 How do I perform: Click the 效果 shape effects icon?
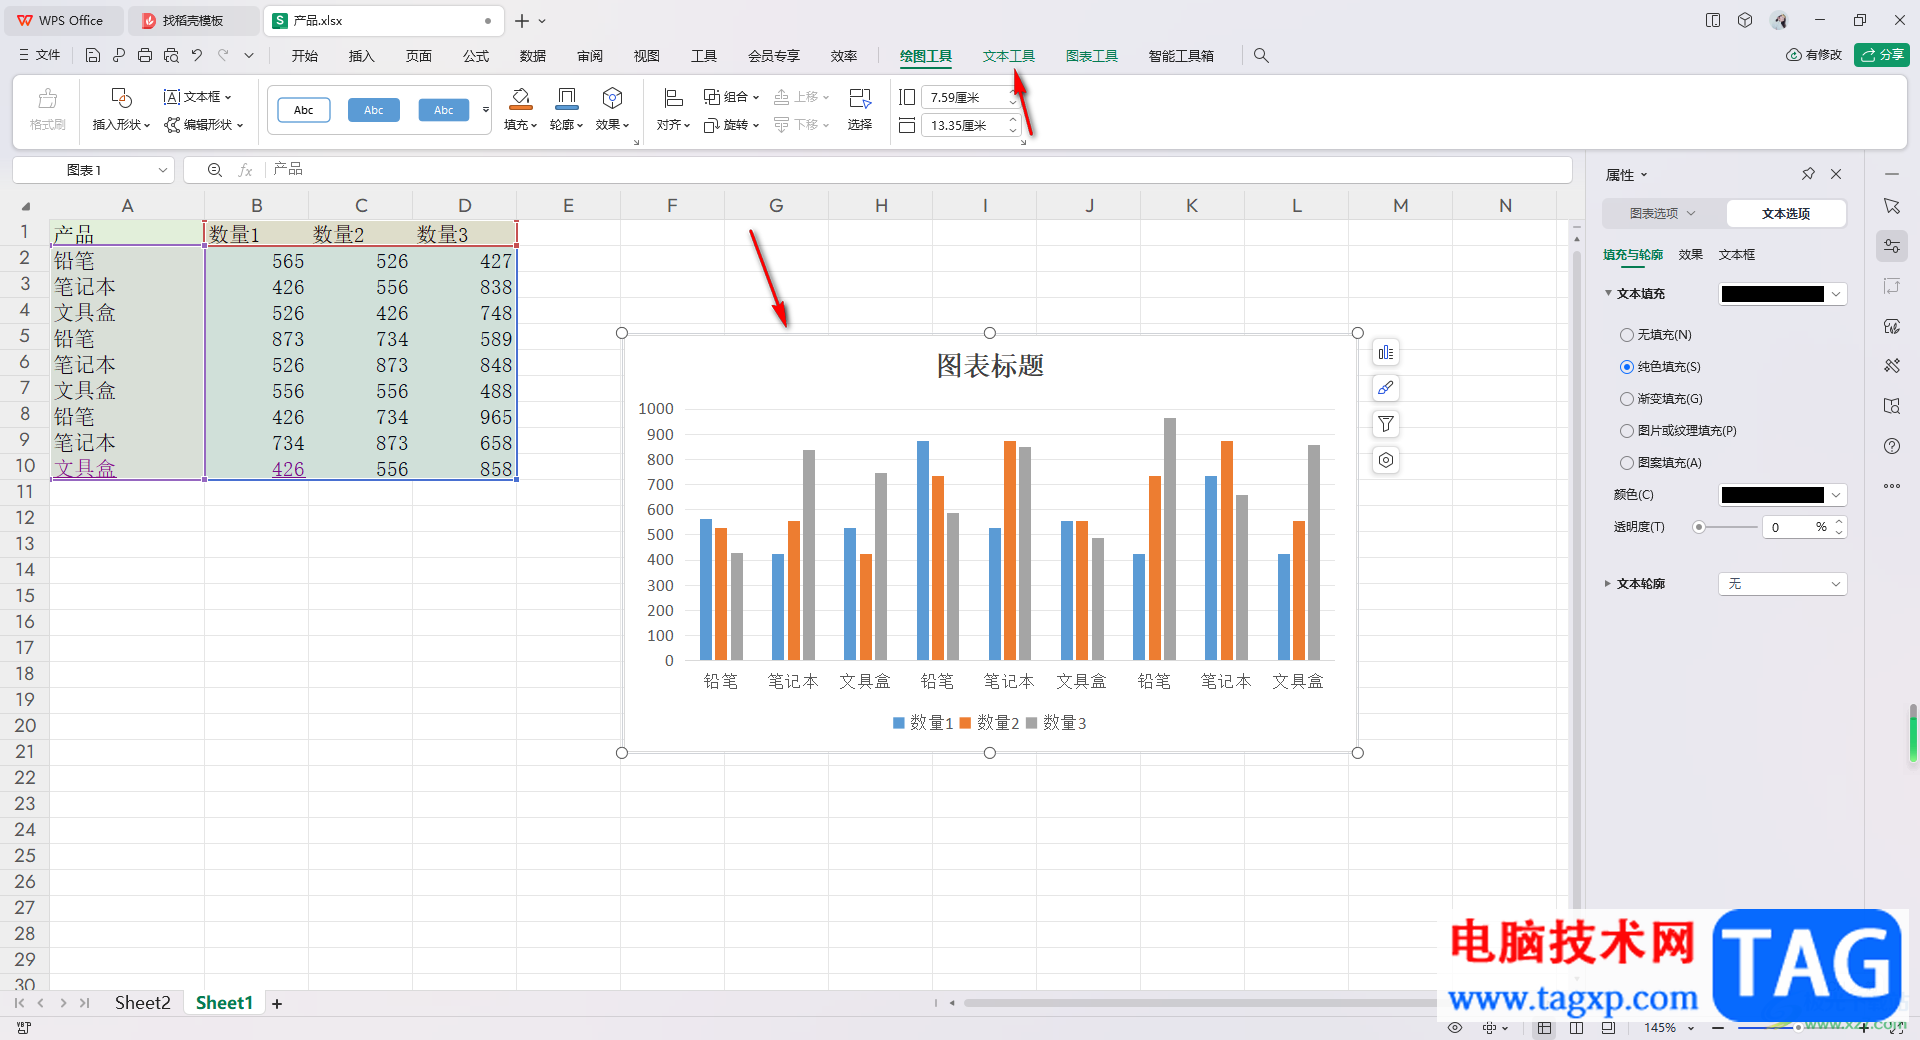coord(612,98)
